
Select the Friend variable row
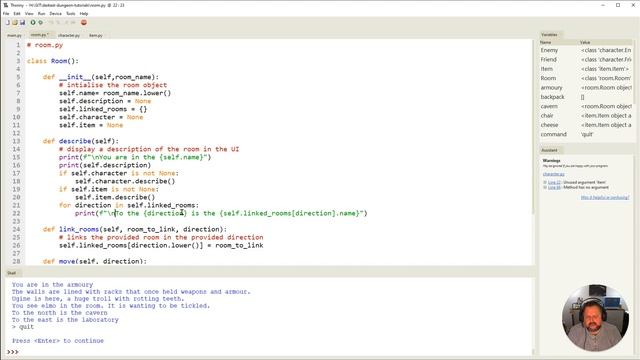point(585,60)
